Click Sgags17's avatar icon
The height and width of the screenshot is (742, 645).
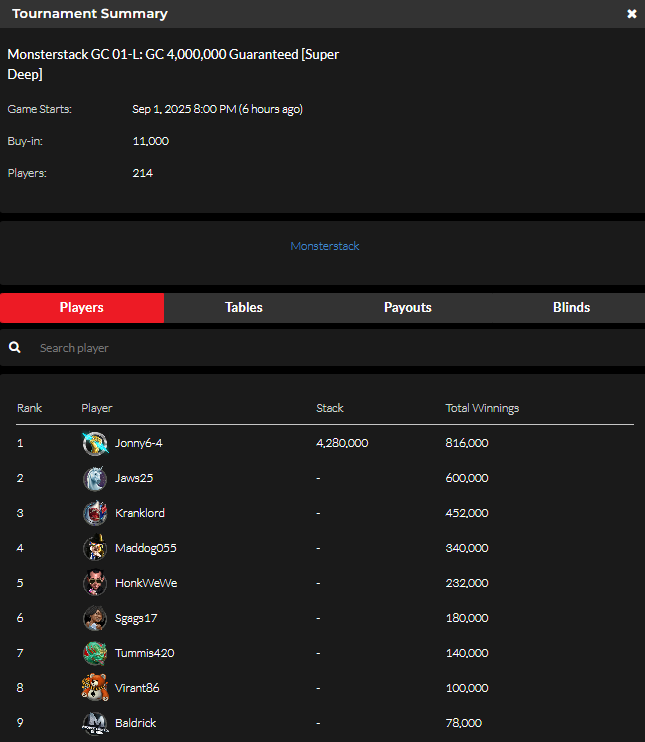pos(95,618)
